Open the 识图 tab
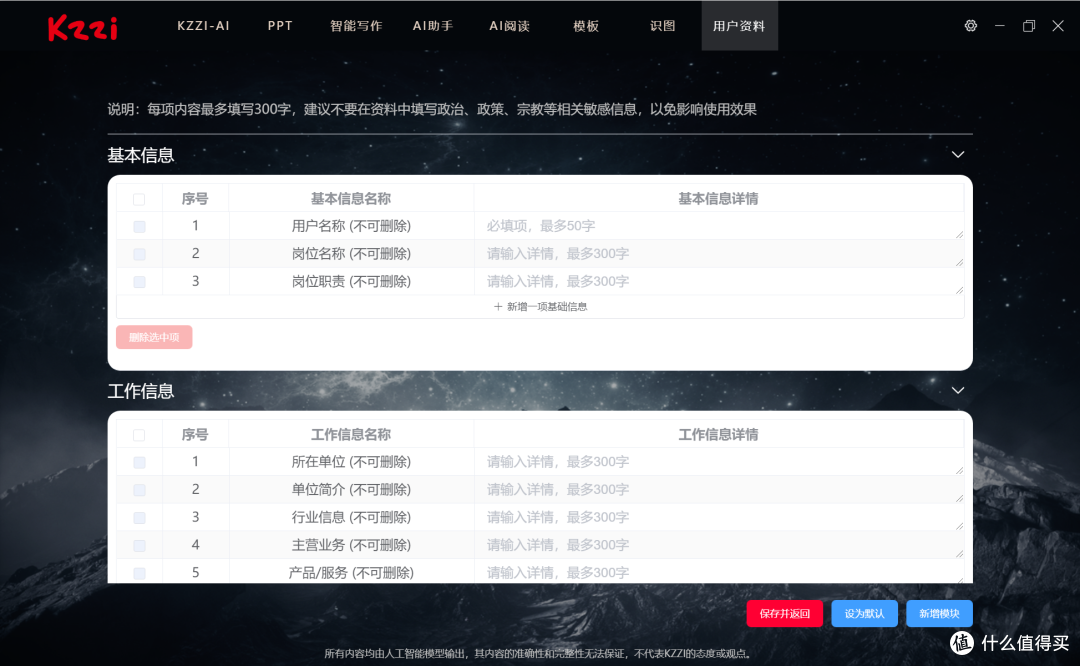Image resolution: width=1080 pixels, height=666 pixels. tap(662, 25)
